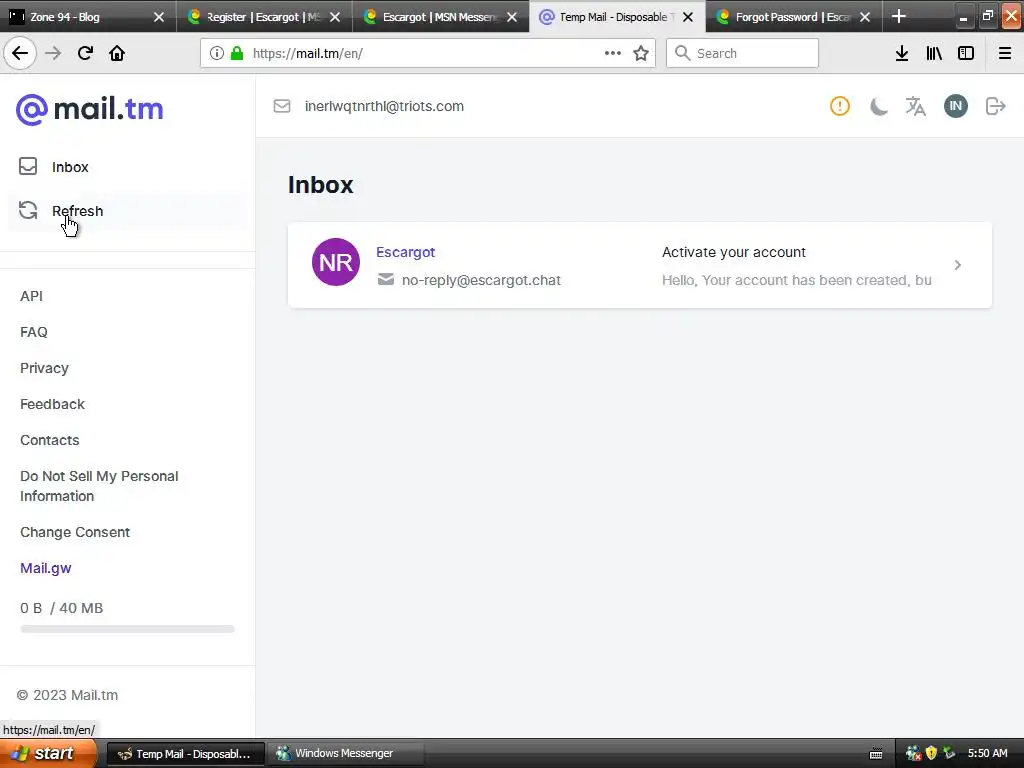Click the storage usage bar
Image resolution: width=1024 pixels, height=768 pixels.
click(127, 629)
